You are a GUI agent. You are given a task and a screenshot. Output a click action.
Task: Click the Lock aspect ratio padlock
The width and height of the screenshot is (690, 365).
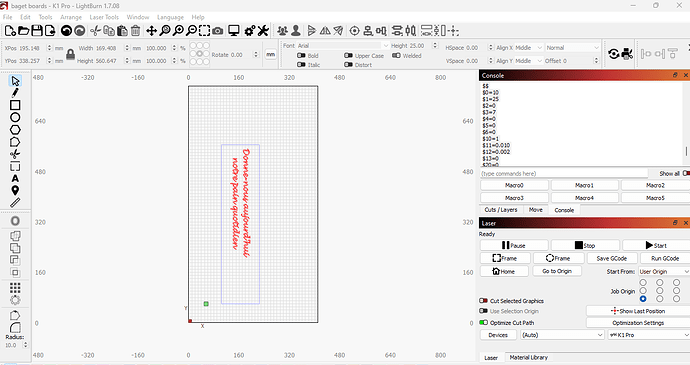pyautogui.click(x=70, y=54)
